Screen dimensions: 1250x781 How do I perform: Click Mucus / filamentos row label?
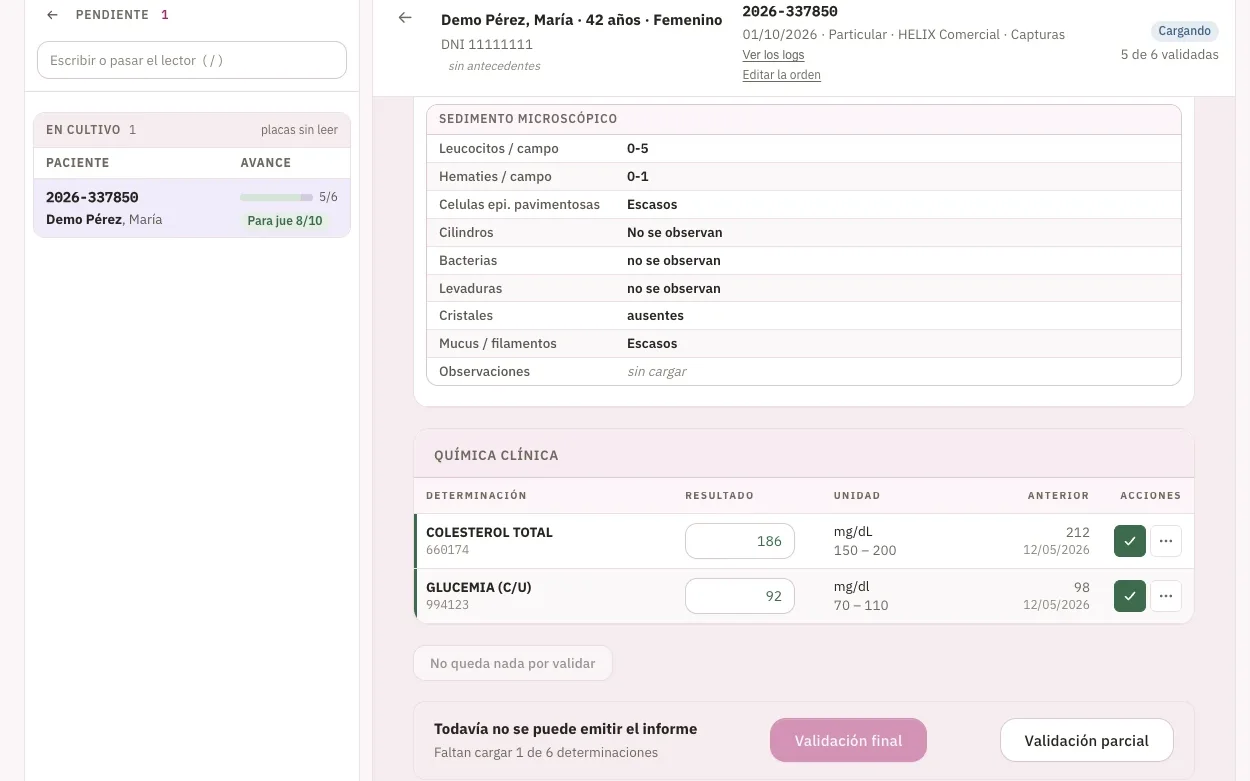coord(498,343)
